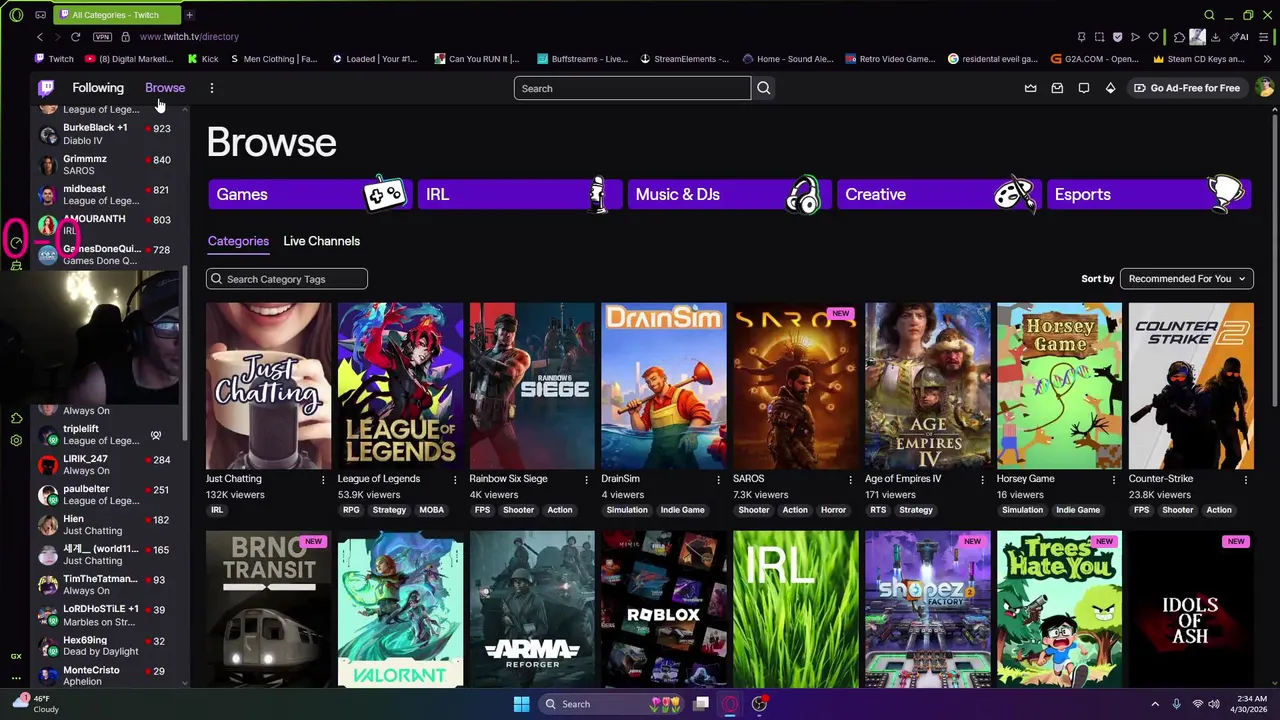Reload the current page
The width and height of the screenshot is (1280, 720).
click(x=75, y=37)
